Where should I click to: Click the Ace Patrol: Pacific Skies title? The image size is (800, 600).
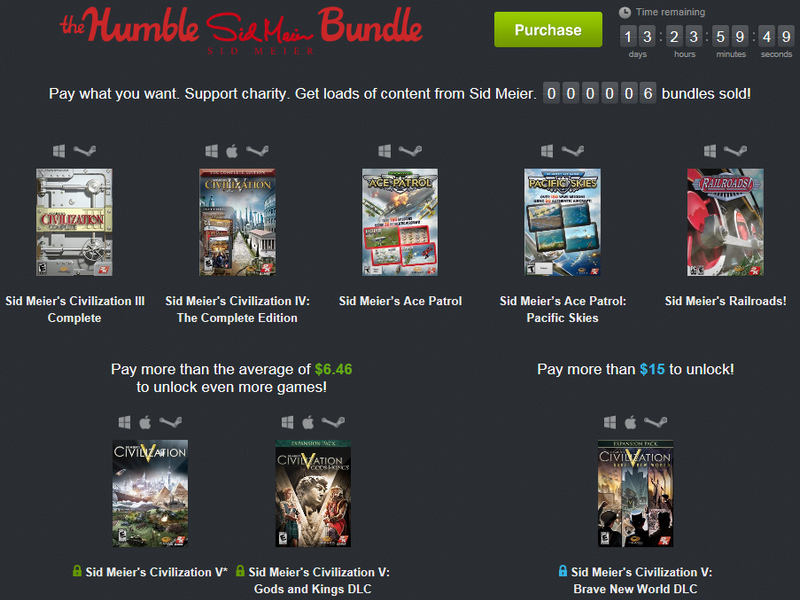click(x=563, y=309)
